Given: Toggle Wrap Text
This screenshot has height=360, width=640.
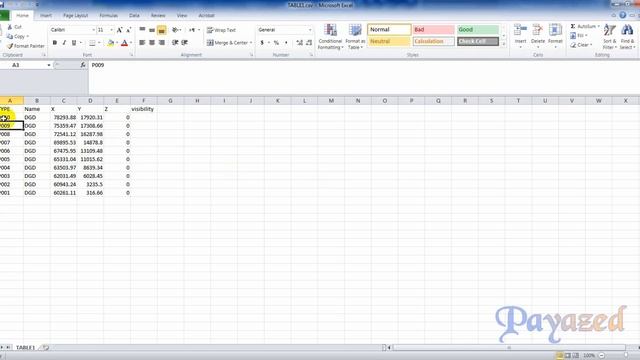Looking at the screenshot, I should click(221, 30).
